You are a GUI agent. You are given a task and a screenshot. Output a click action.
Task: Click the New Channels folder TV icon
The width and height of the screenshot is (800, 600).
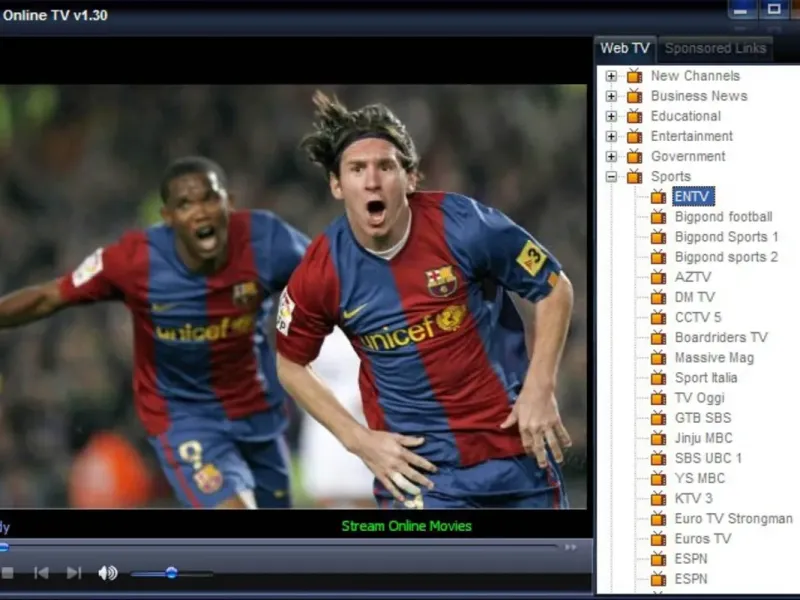[x=634, y=76]
